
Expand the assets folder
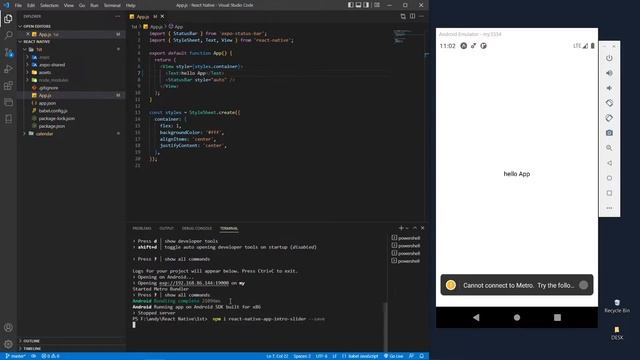(28, 73)
